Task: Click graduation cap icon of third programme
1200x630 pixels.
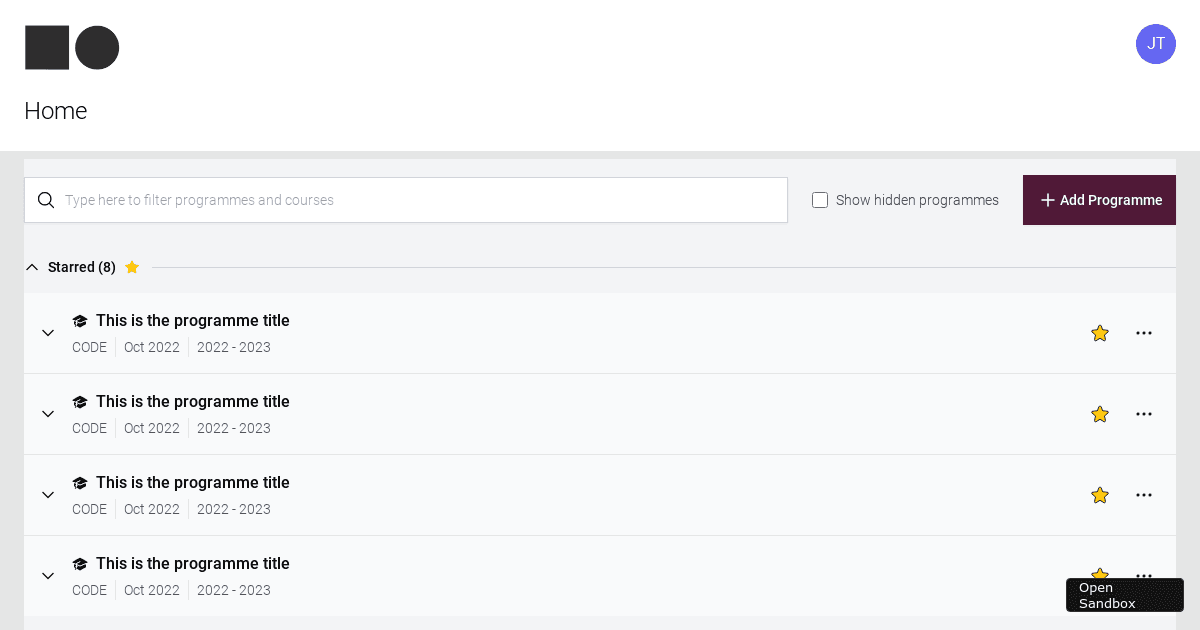Action: click(80, 483)
